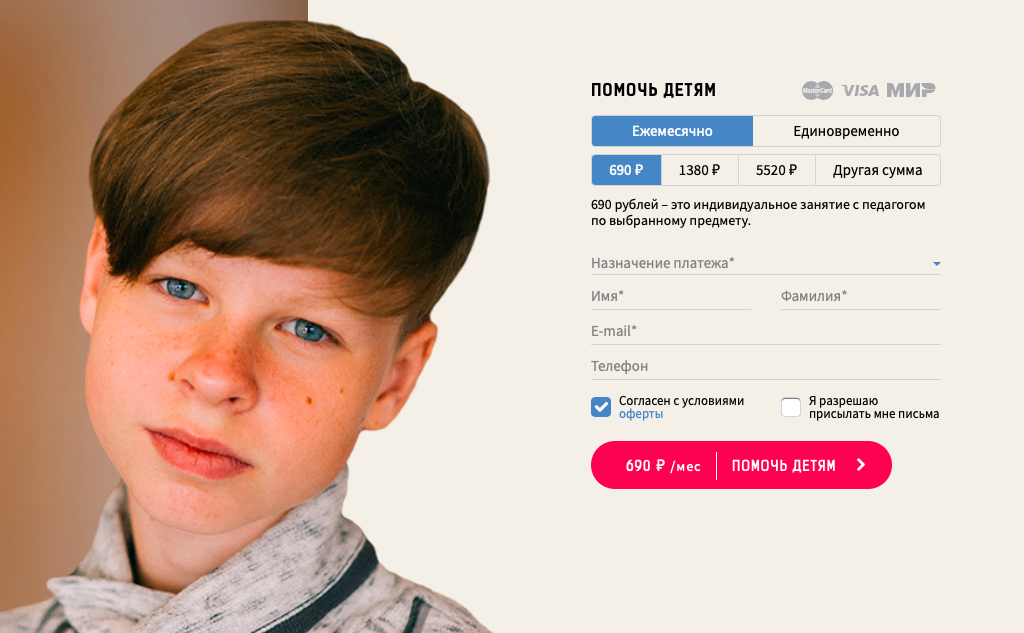Click into the 'Телефон' field
Screen dimensions: 1024x633
coord(765,366)
